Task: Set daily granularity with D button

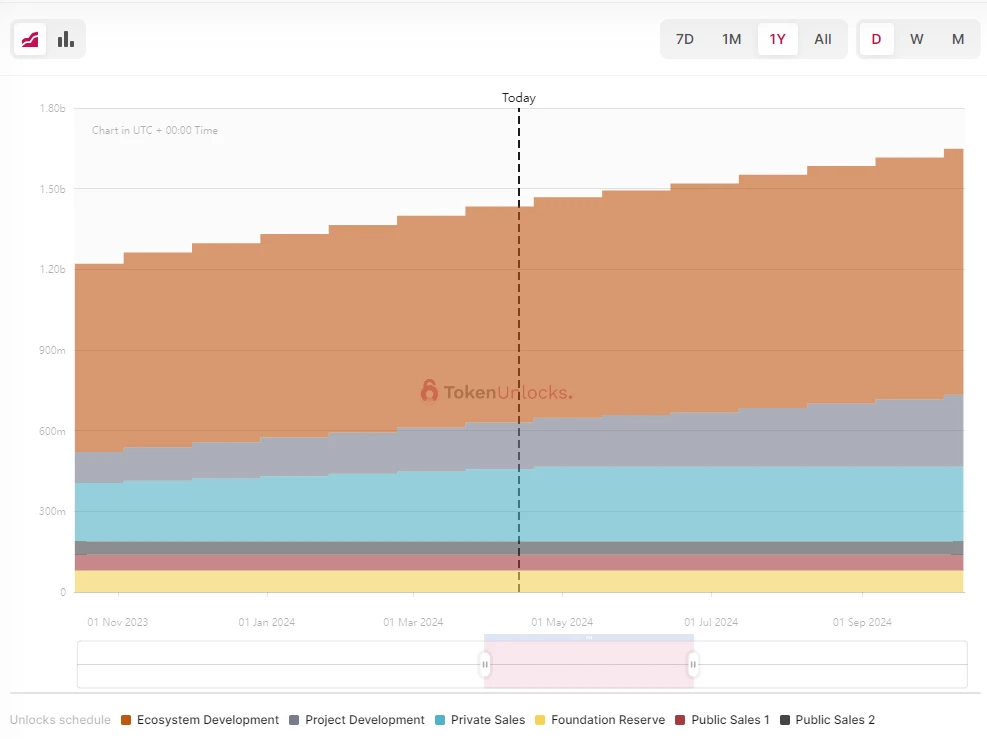Action: (877, 39)
